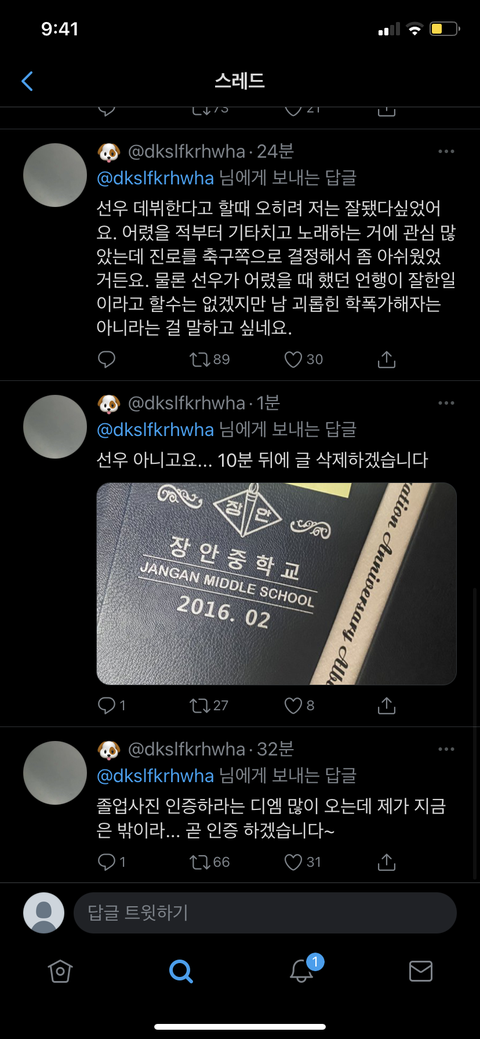Go back using the blue back arrow
Screen dimensions: 480x1039
pyautogui.click(x=27, y=82)
